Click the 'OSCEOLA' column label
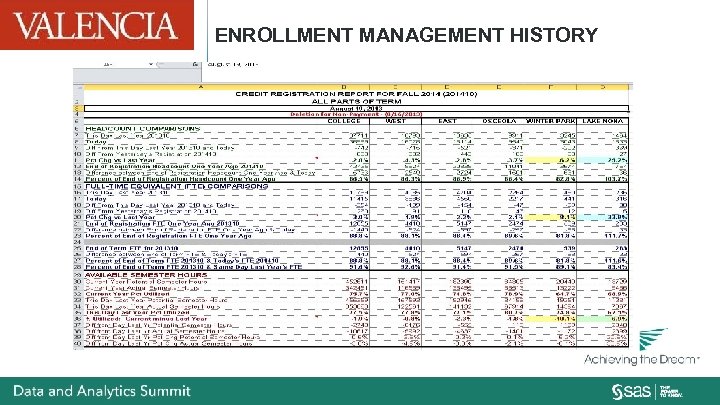 499,121
